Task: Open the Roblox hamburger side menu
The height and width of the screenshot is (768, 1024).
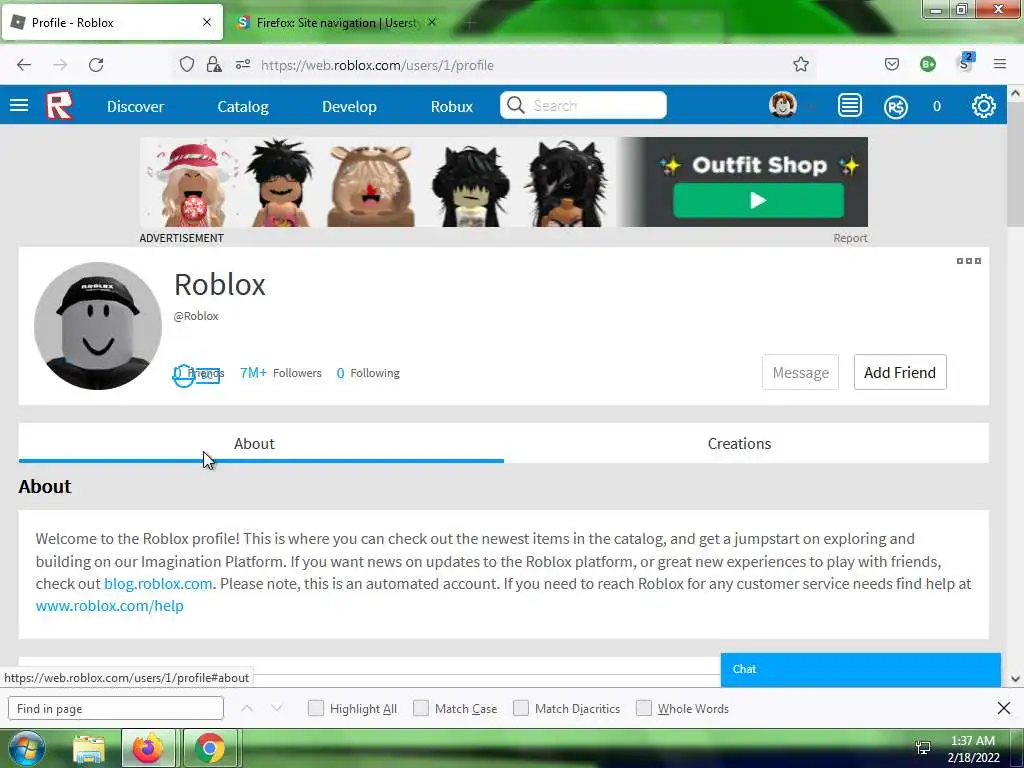Action: point(19,105)
